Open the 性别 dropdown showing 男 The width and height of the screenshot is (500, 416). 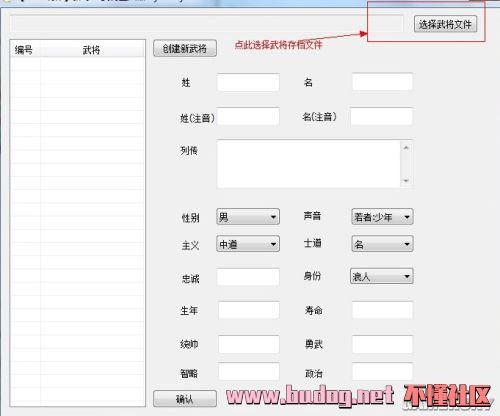(x=248, y=217)
